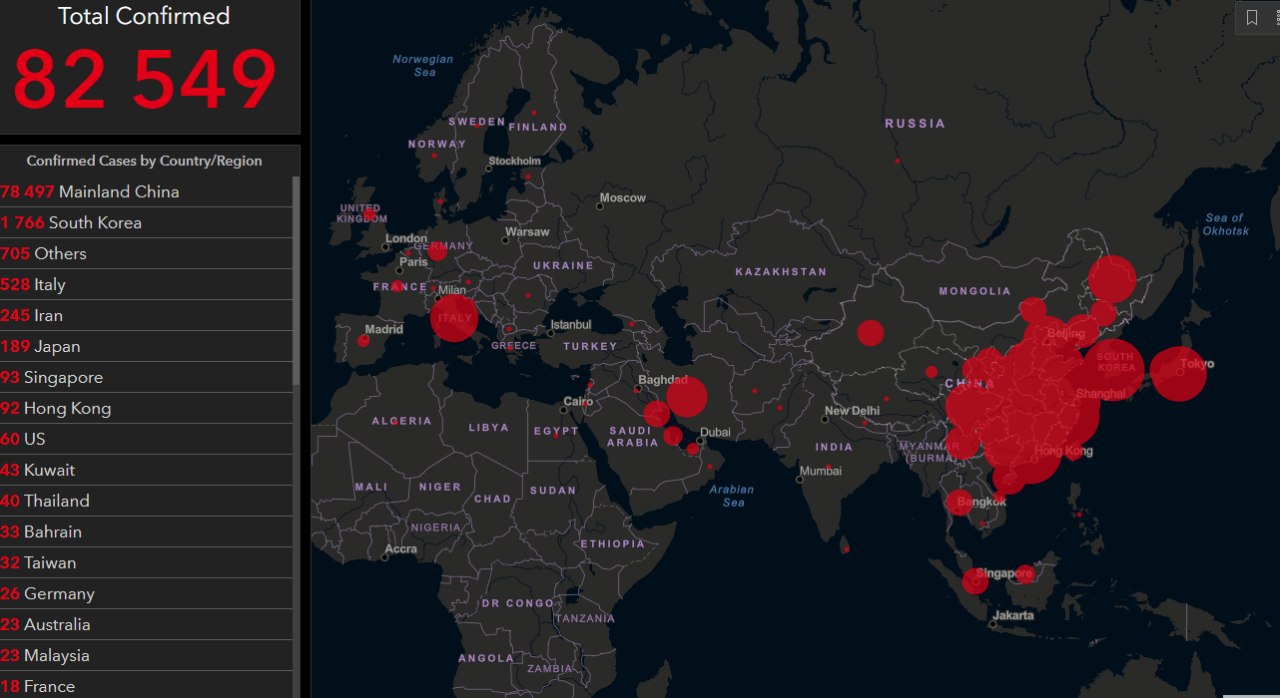The image size is (1280, 698).
Task: Select the Mainland China row in the list
Action: pos(146,192)
